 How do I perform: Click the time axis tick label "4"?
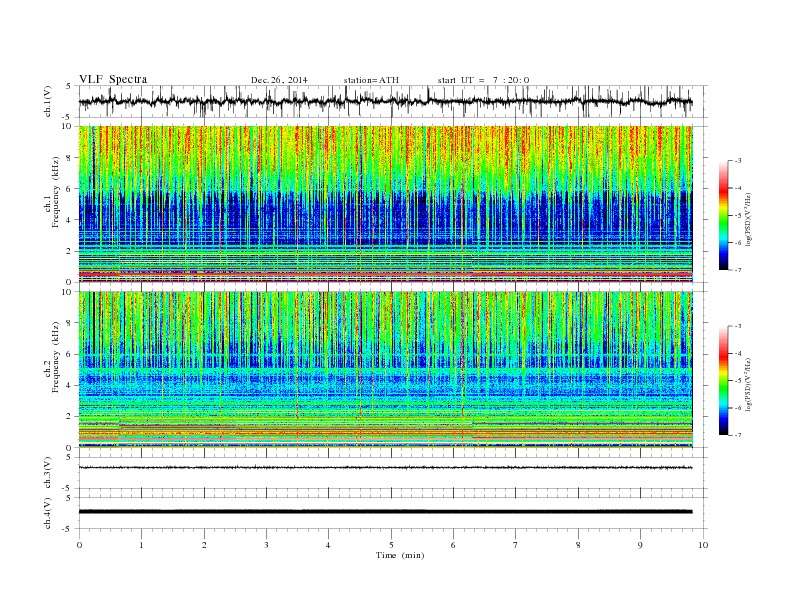tap(328, 545)
